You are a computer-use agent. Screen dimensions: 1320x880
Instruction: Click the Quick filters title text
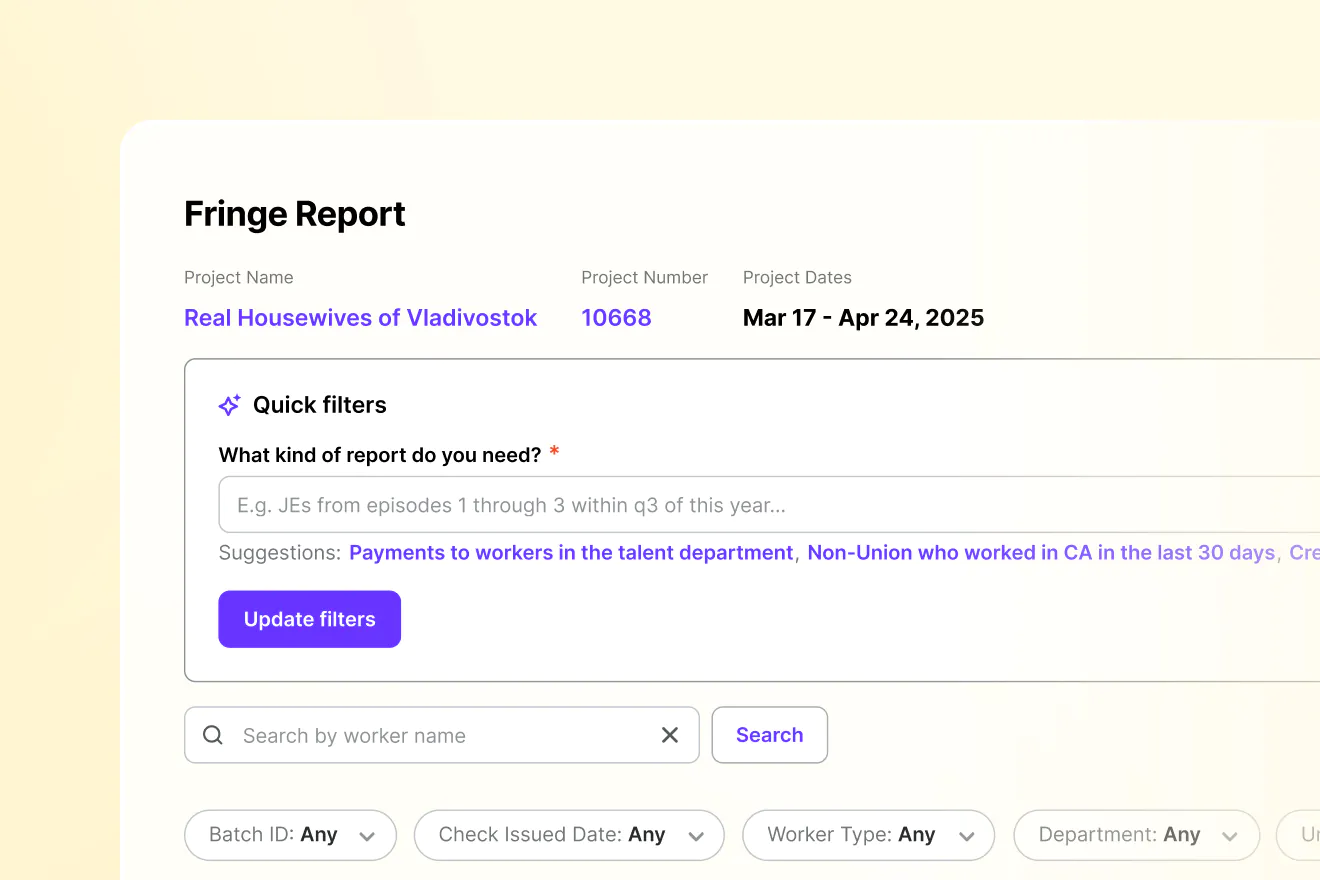pyautogui.click(x=320, y=405)
